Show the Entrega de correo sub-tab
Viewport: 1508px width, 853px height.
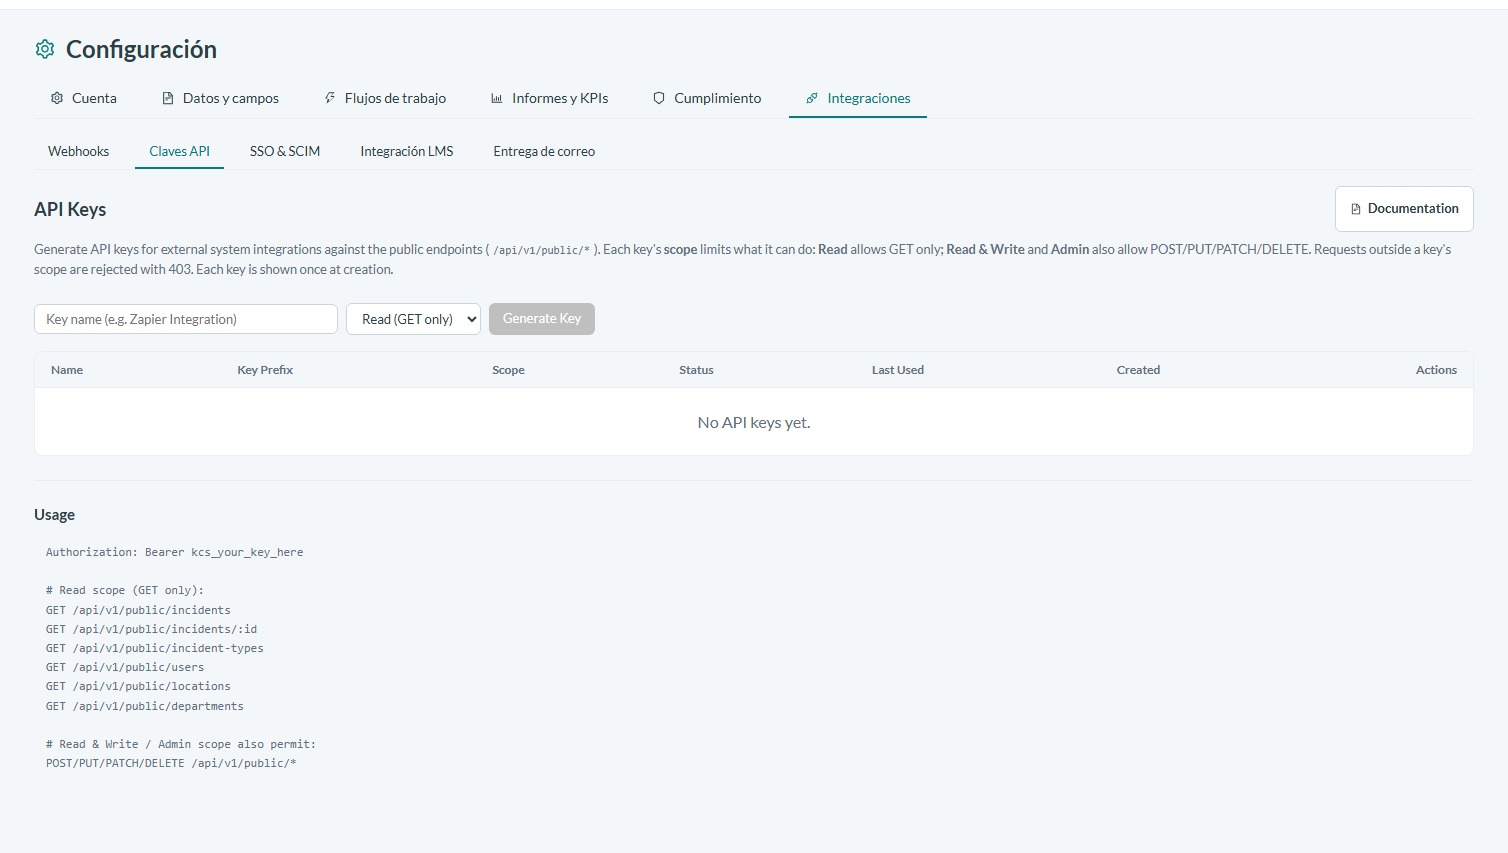point(544,151)
